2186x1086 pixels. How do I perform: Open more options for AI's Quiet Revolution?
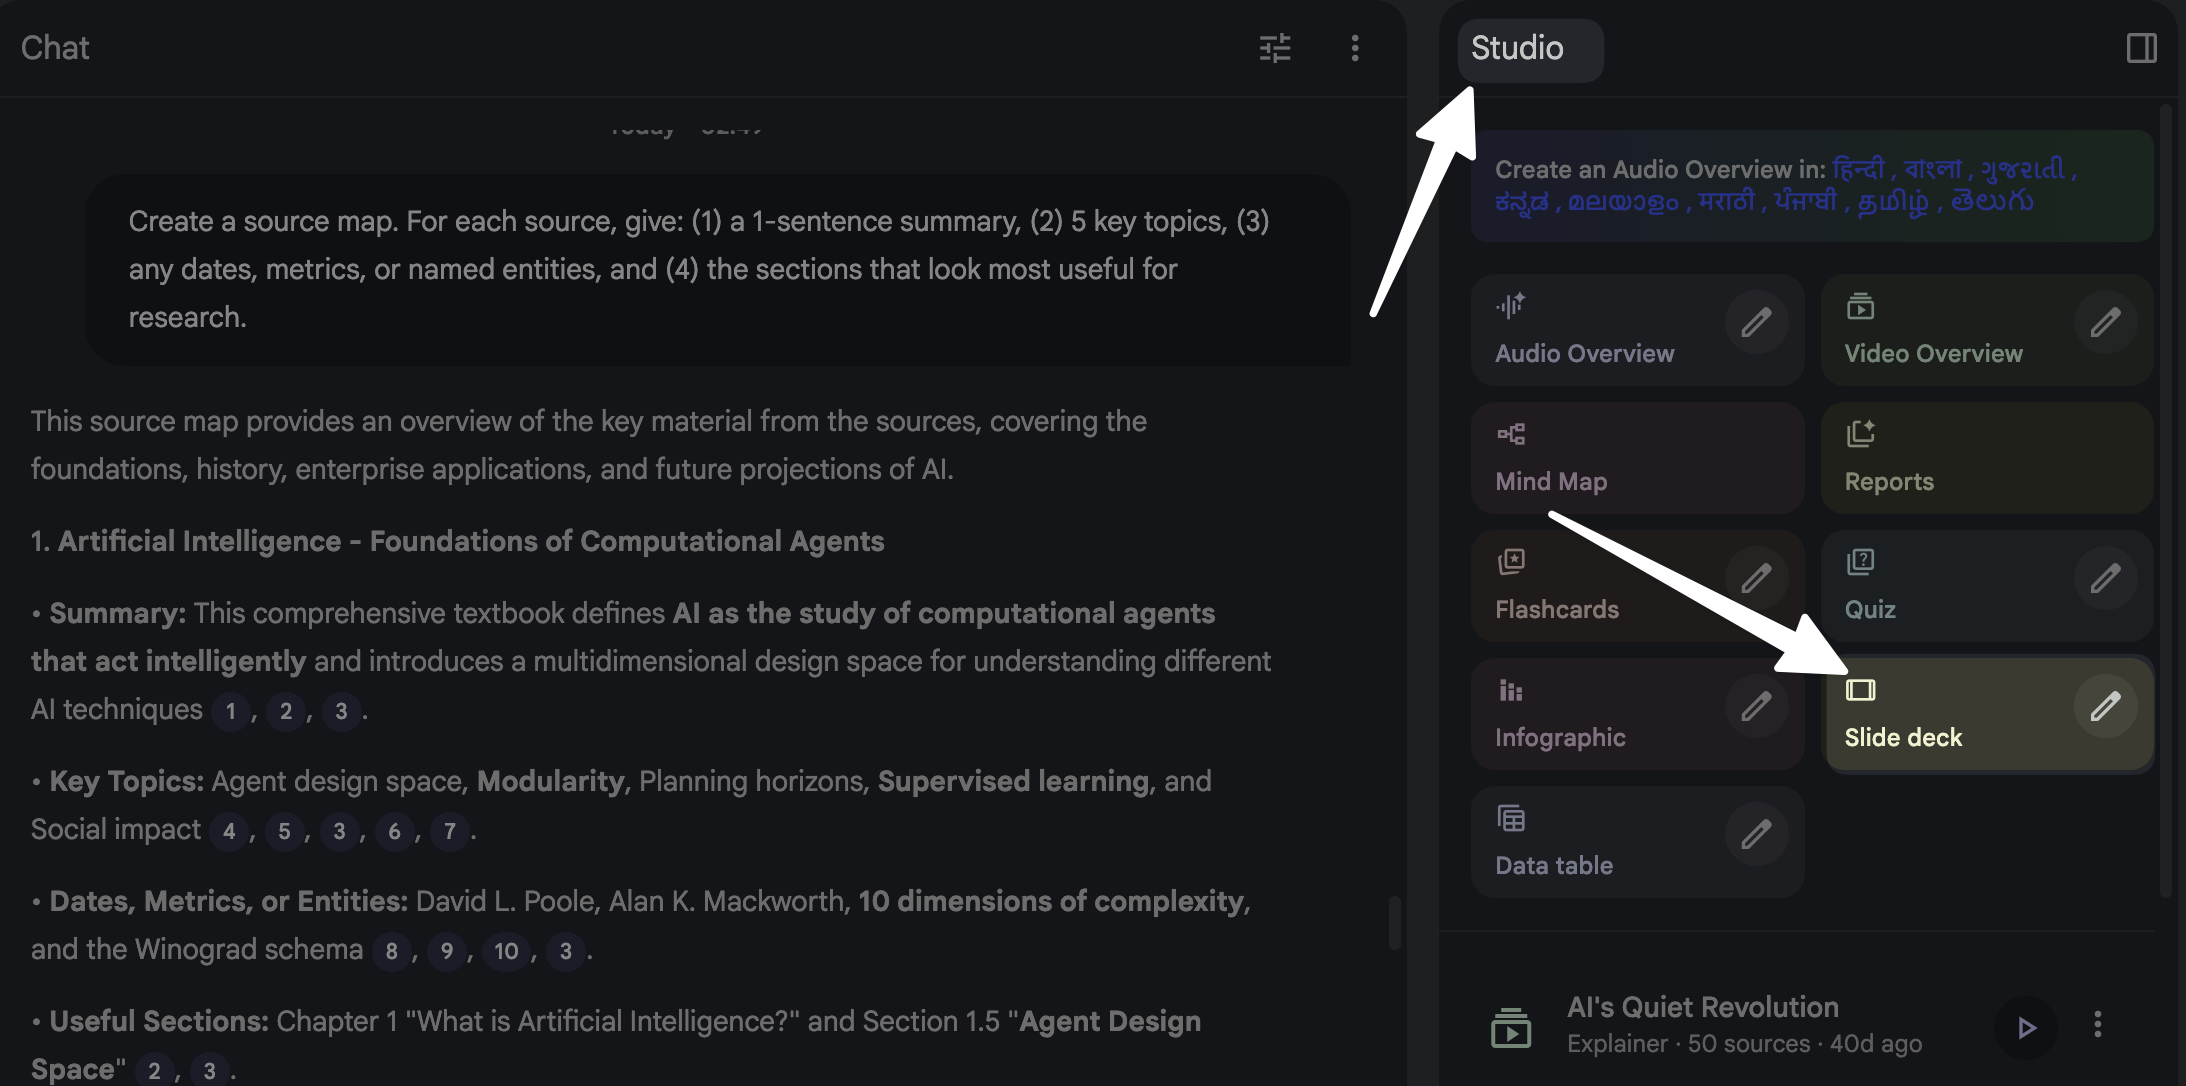click(2098, 1025)
